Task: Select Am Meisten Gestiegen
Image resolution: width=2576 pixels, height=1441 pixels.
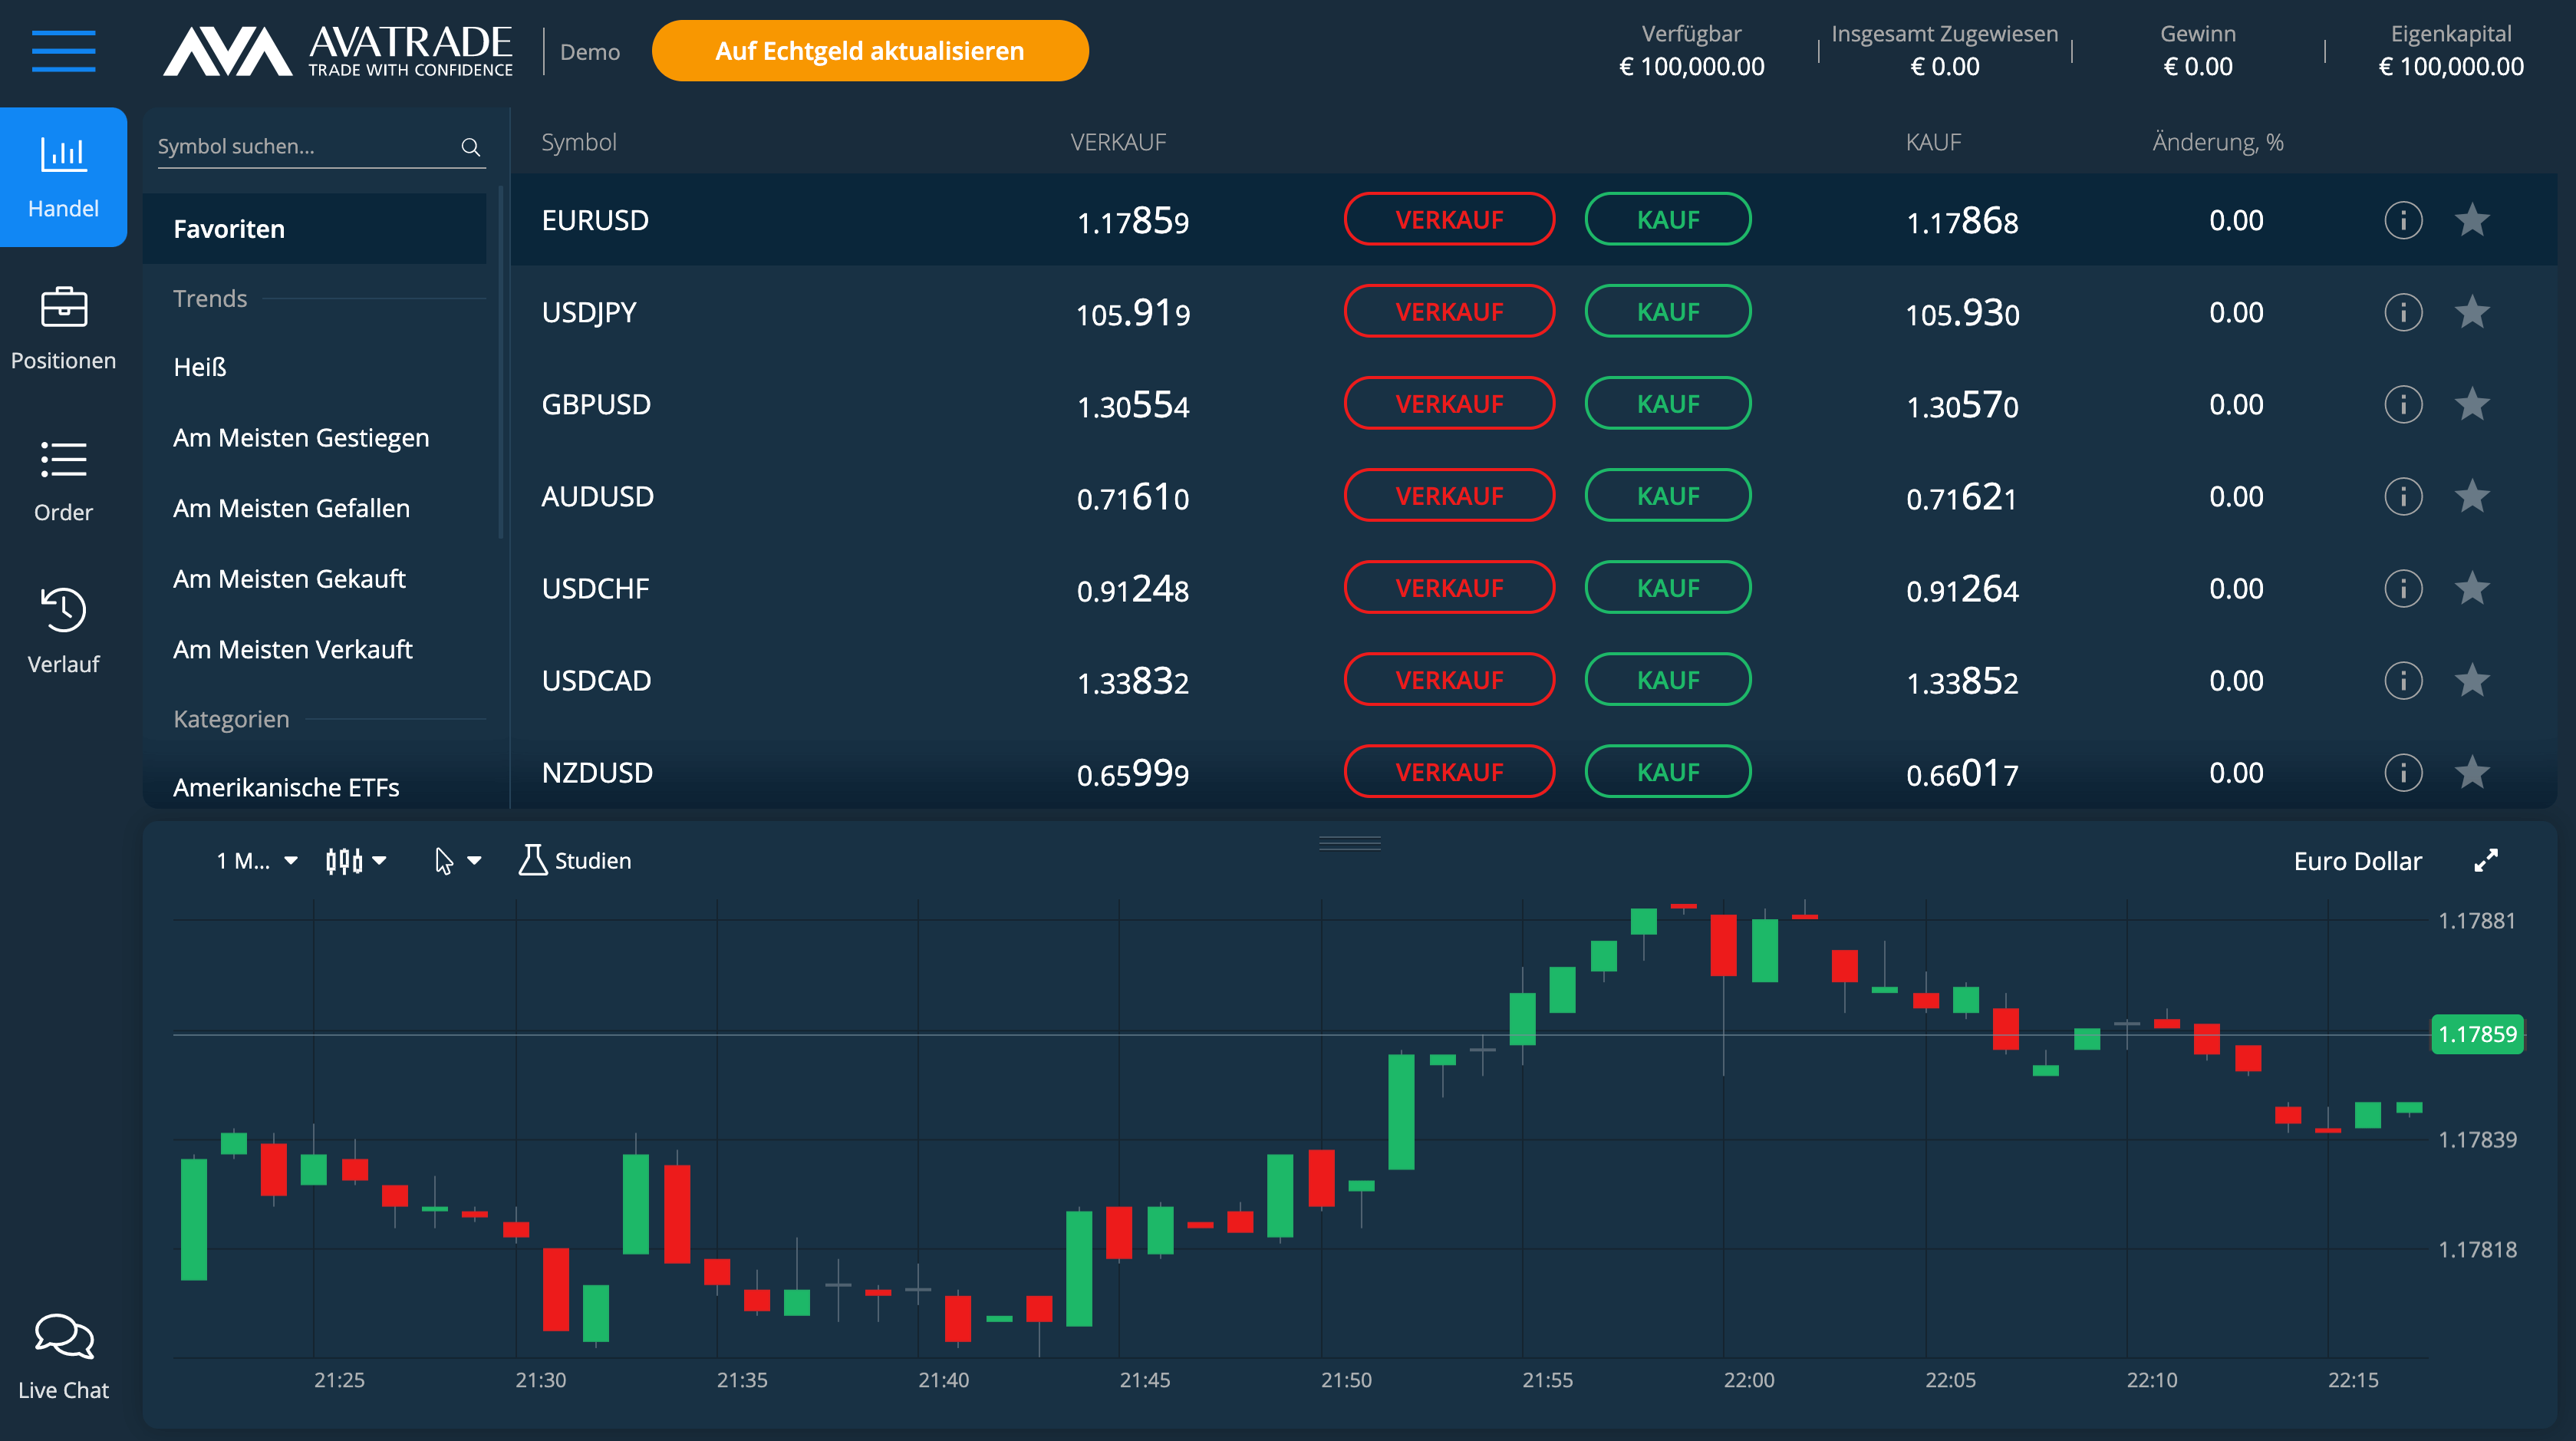Action: [301, 438]
